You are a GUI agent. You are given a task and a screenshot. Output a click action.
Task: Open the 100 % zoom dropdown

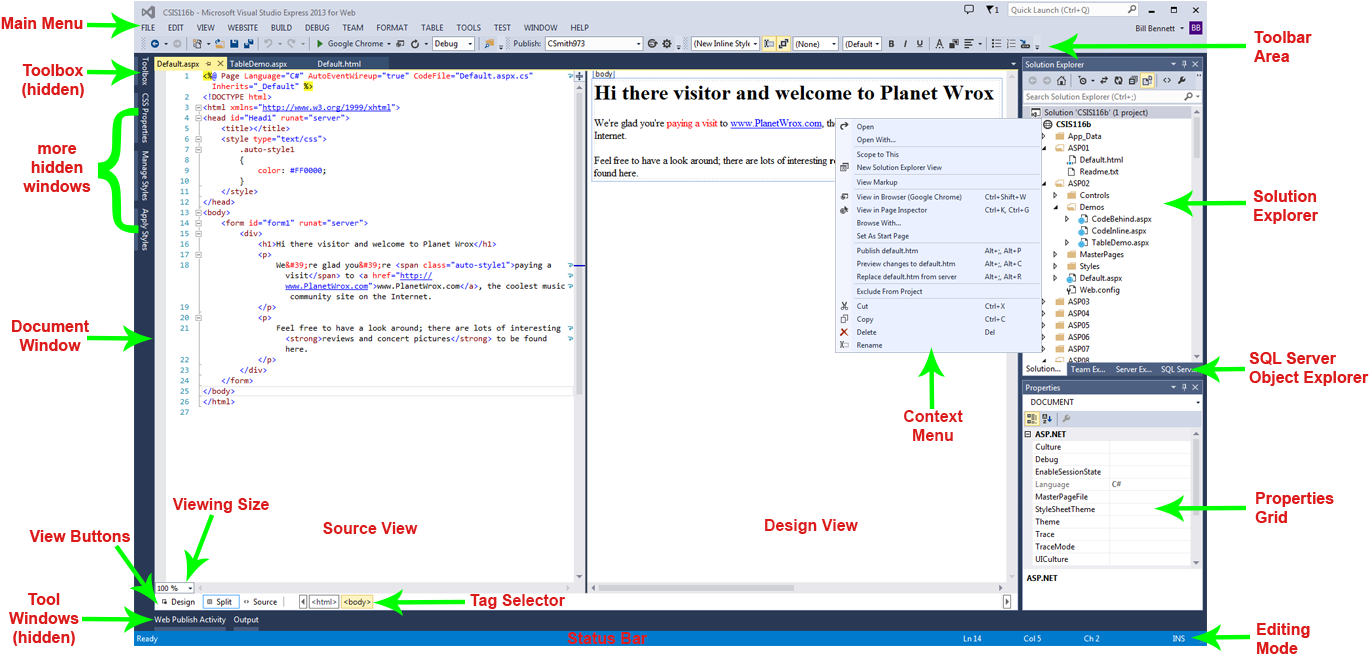[x=174, y=588]
